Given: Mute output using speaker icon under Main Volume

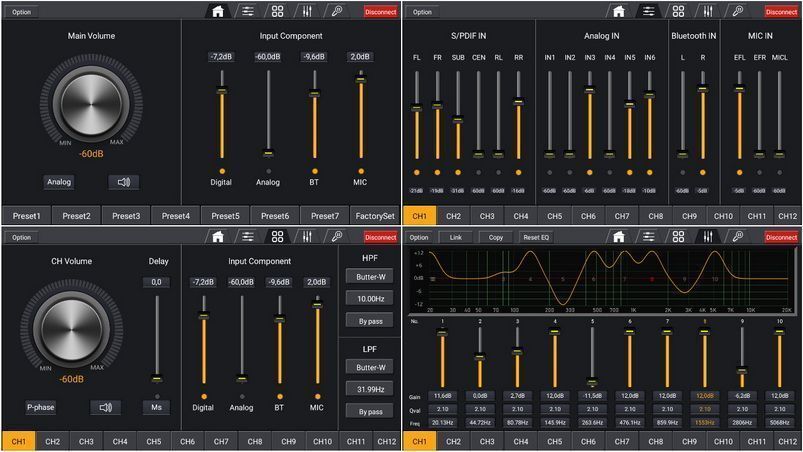Looking at the screenshot, I should tap(123, 182).
